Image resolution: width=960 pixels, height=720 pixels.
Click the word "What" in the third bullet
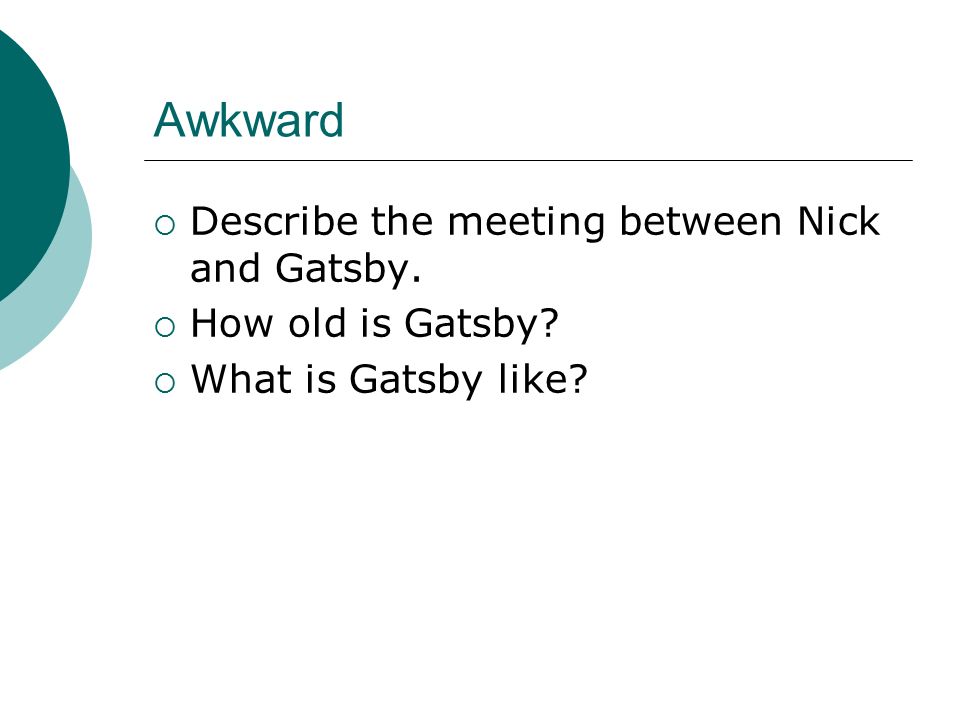point(241,378)
